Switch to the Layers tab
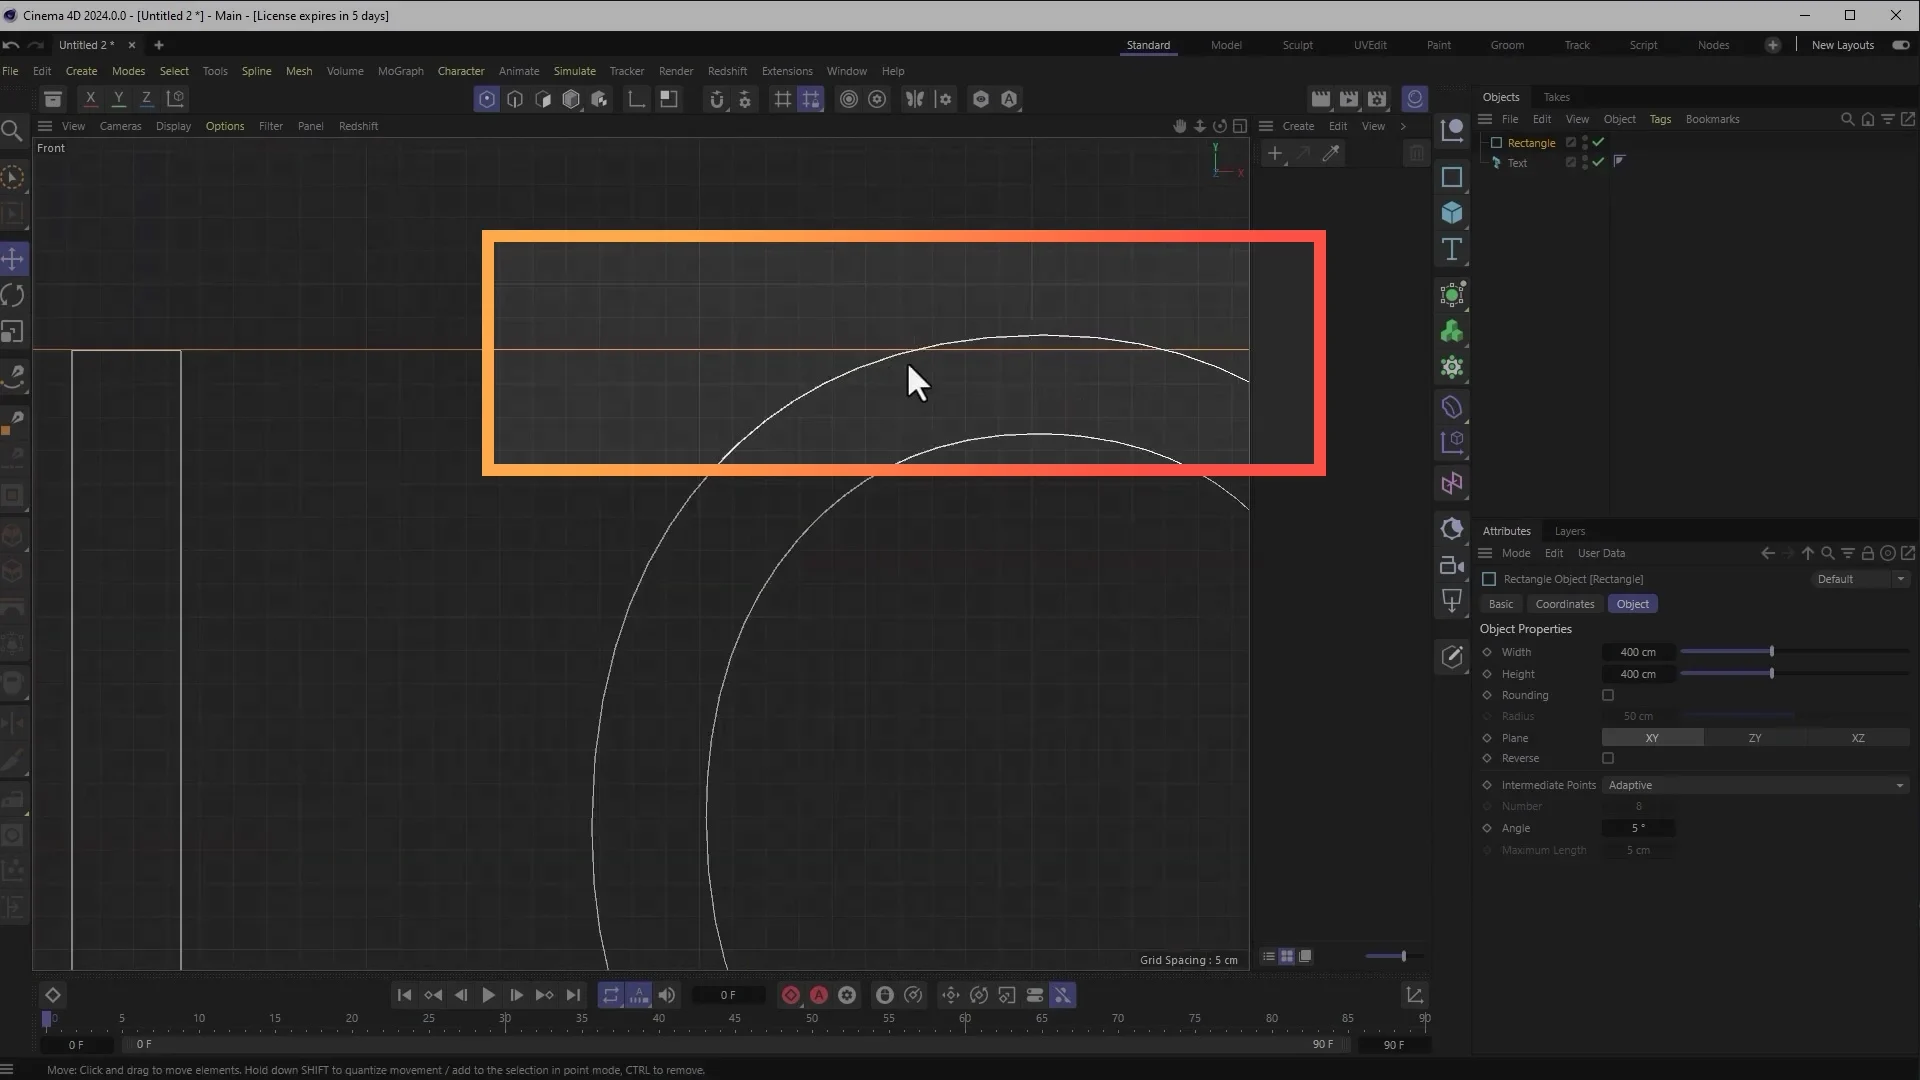This screenshot has height=1080, width=1920. coord(1569,531)
